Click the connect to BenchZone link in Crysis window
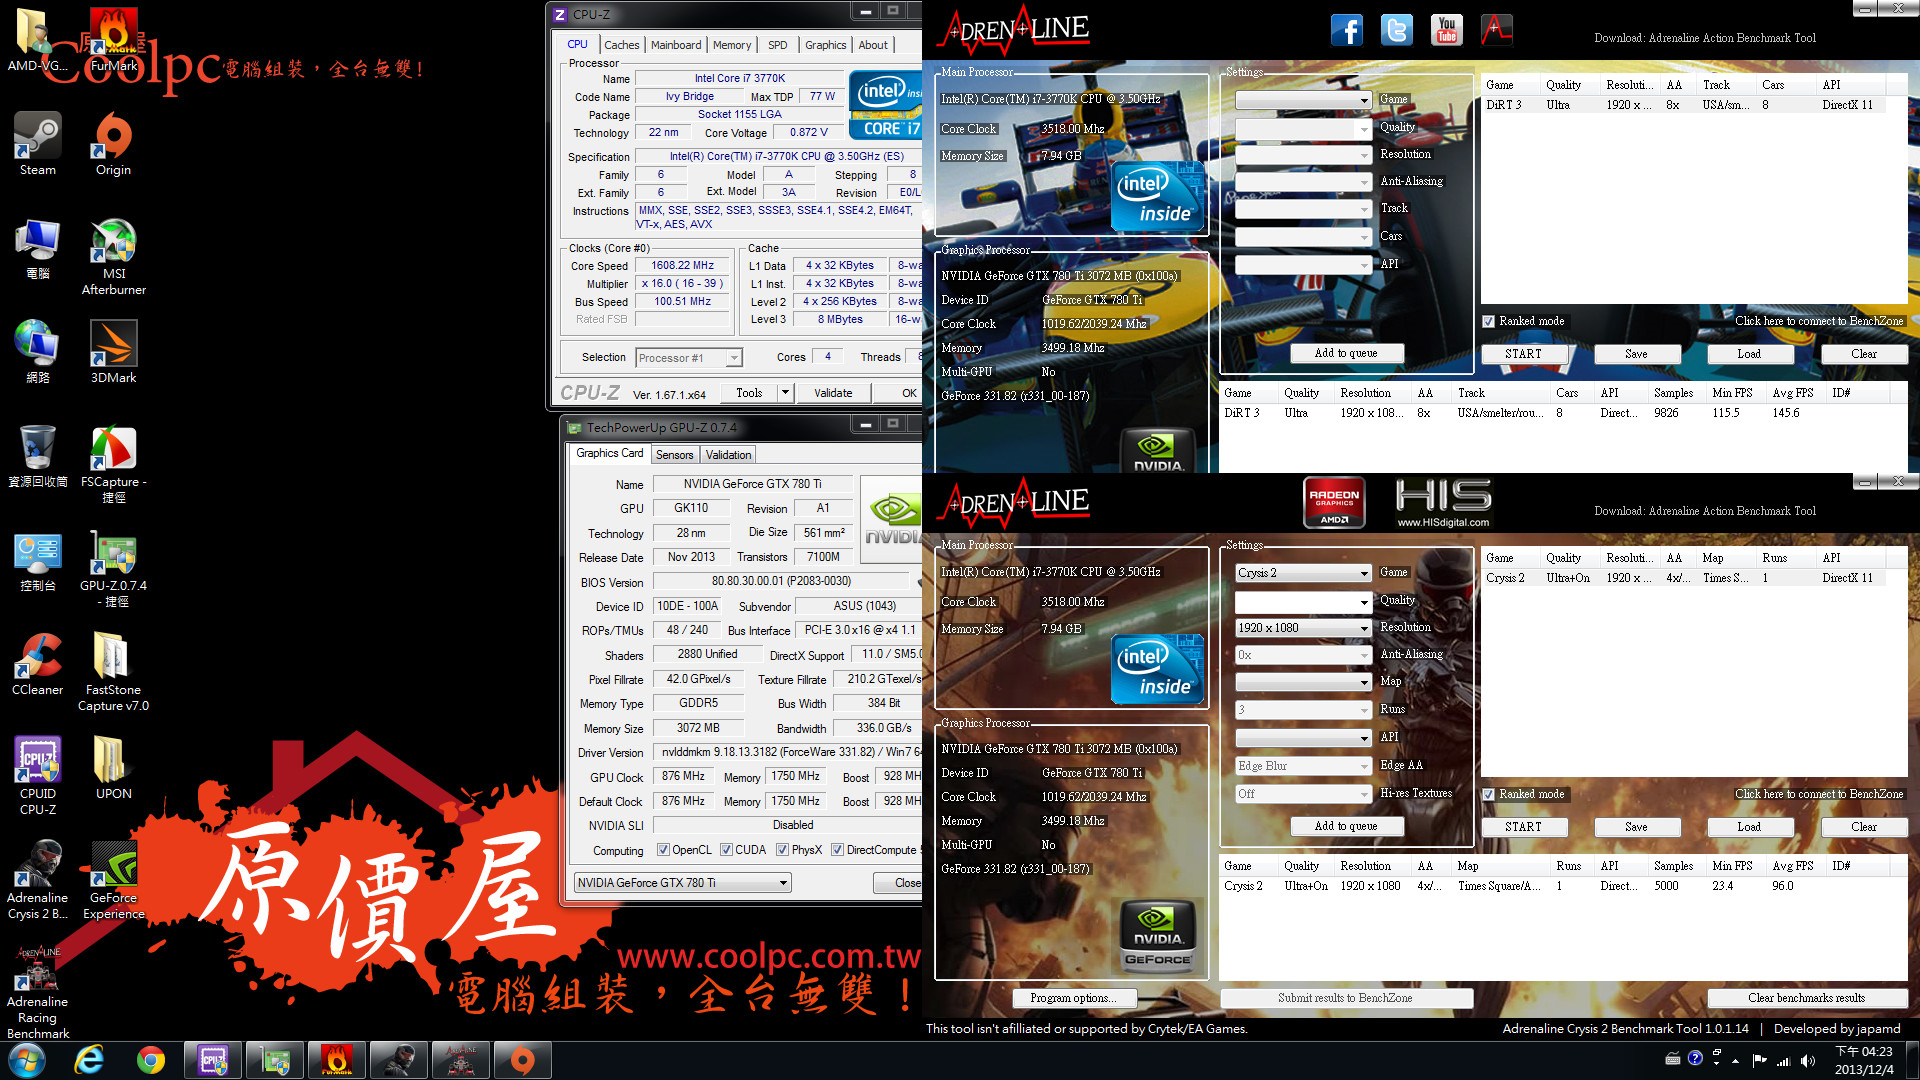This screenshot has width=1920, height=1080. (x=1819, y=794)
